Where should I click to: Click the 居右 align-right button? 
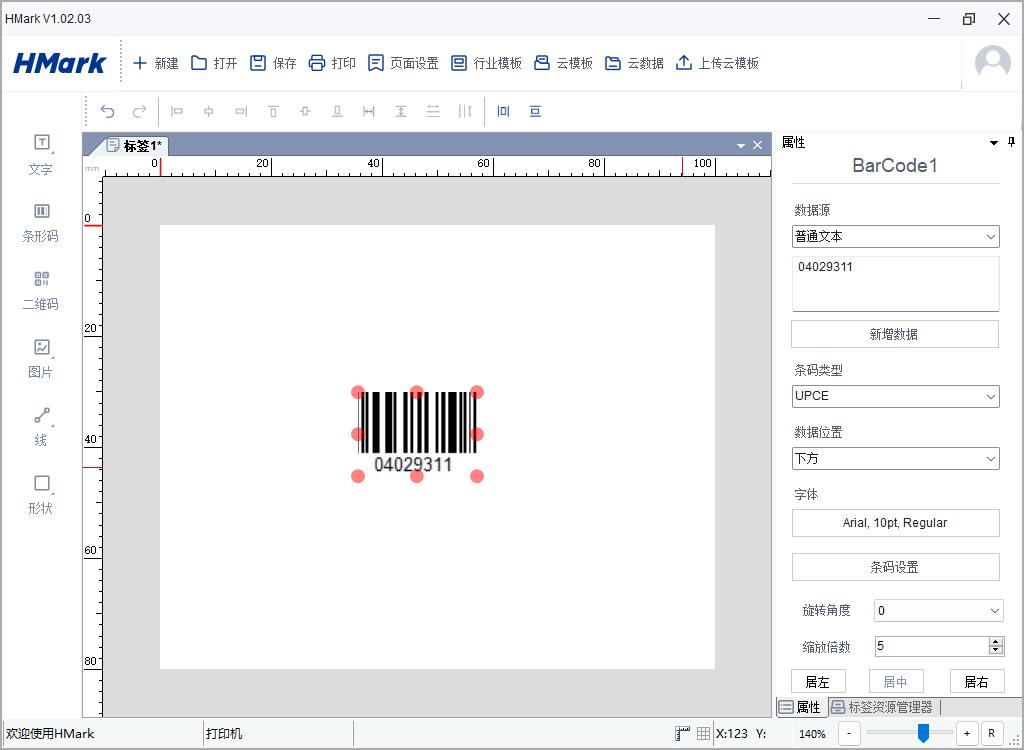pos(976,681)
